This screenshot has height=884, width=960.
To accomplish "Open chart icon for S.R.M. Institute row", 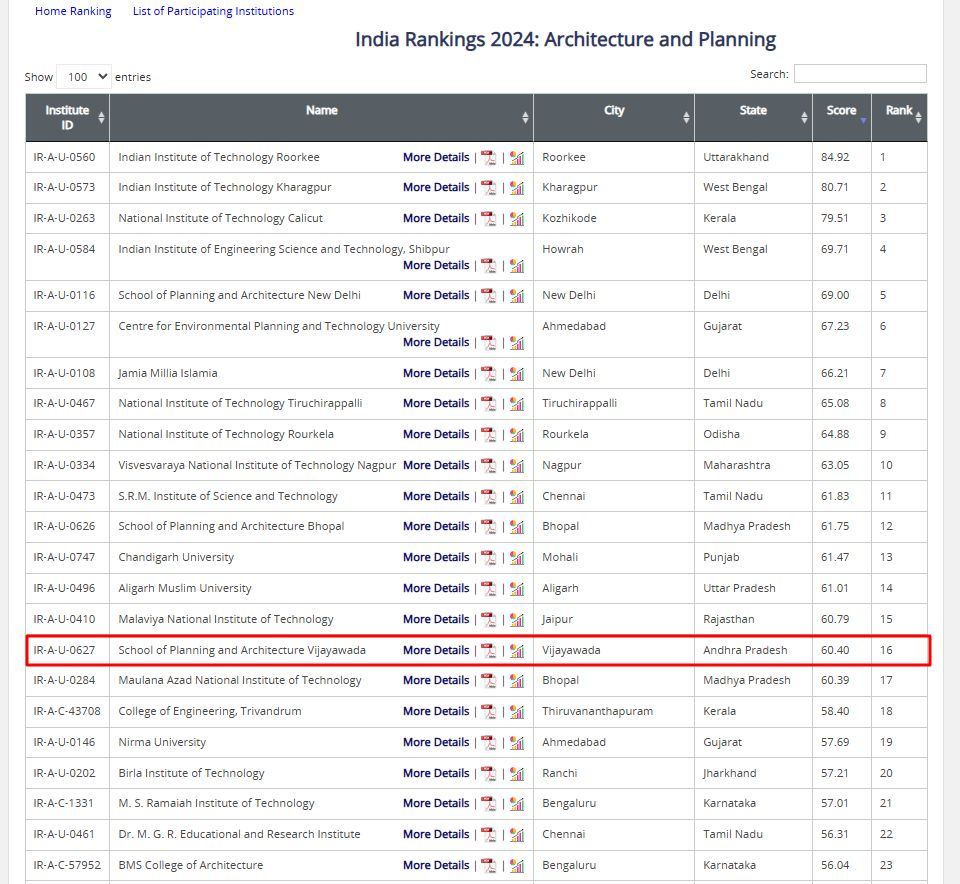I will [517, 496].
